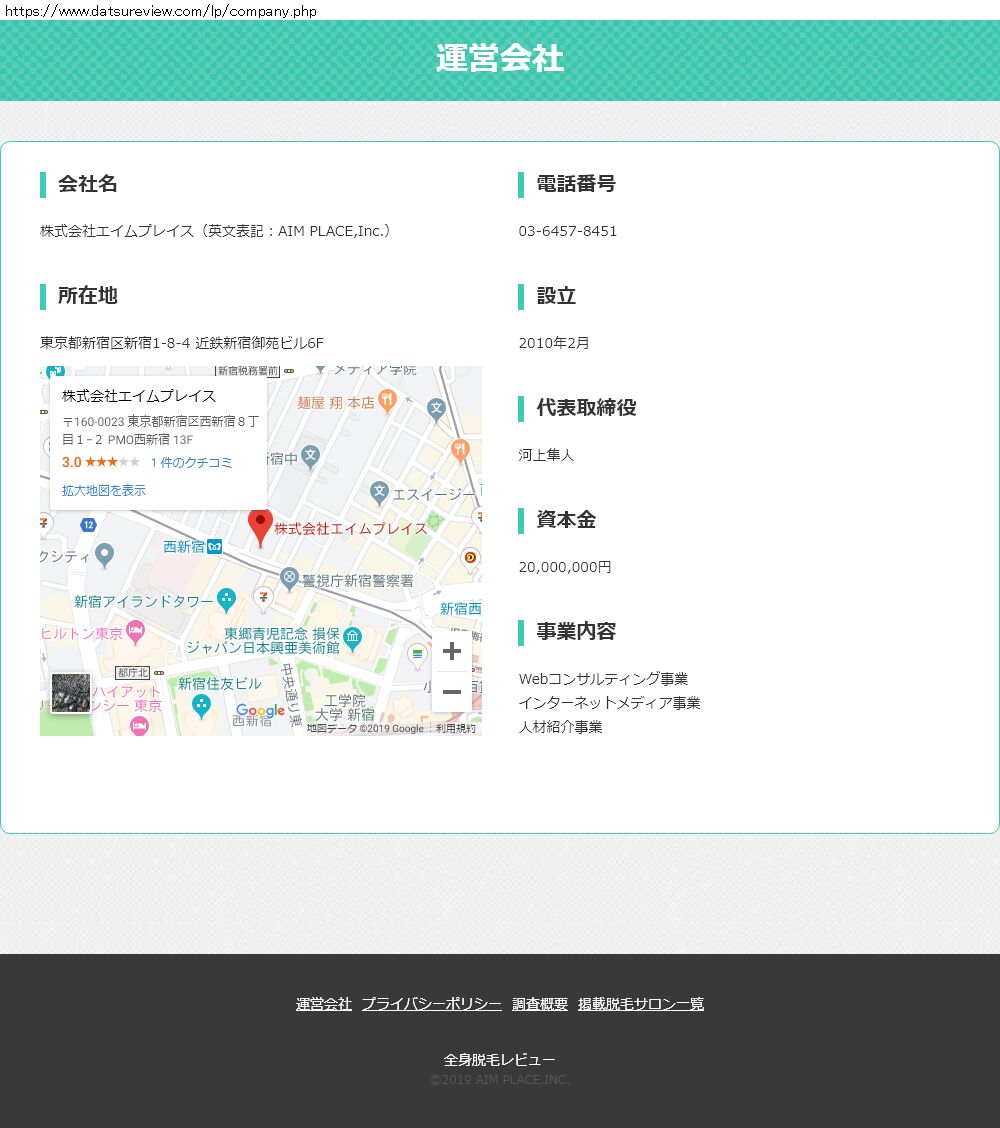The height and width of the screenshot is (1128, 1000).
Task: Open 掲載脱毛サロン一覧 footer link
Action: pos(641,1004)
